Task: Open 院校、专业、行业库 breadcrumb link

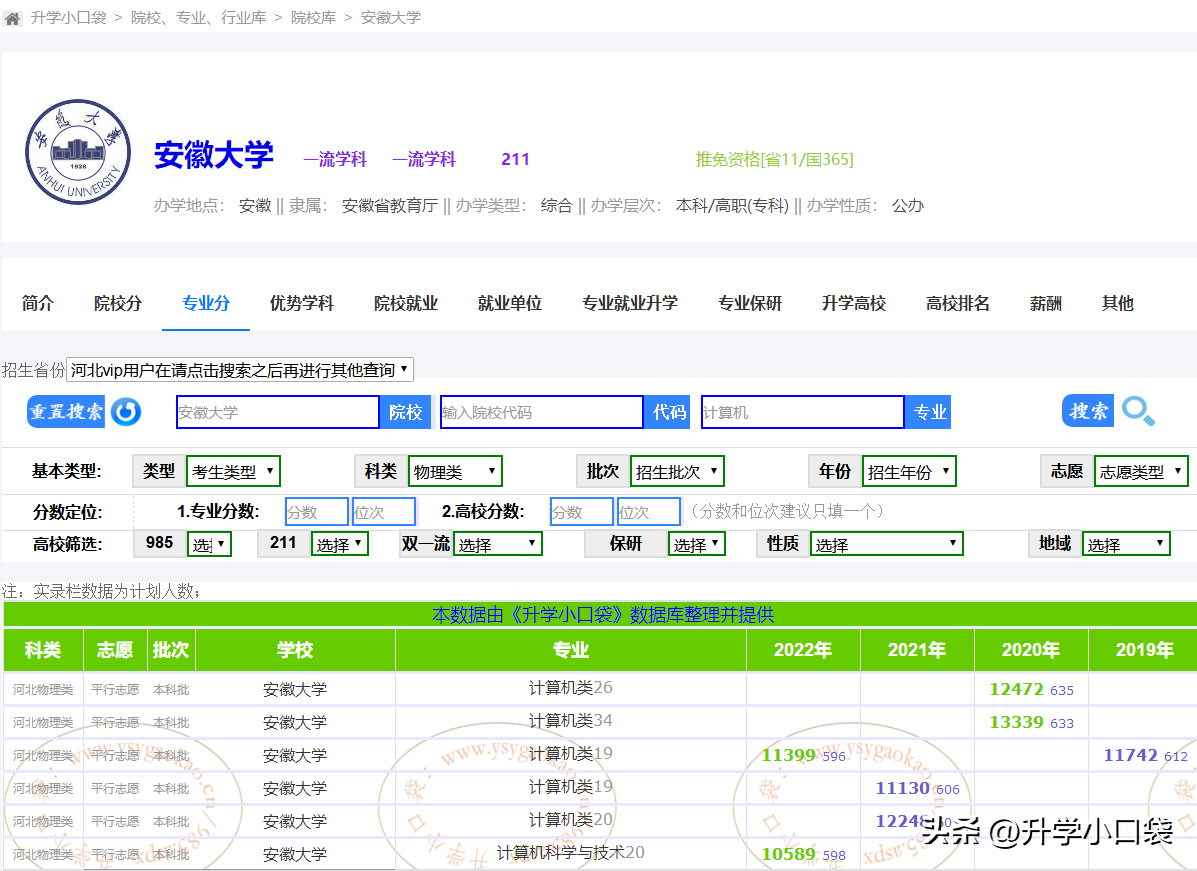Action: pyautogui.click(x=198, y=18)
